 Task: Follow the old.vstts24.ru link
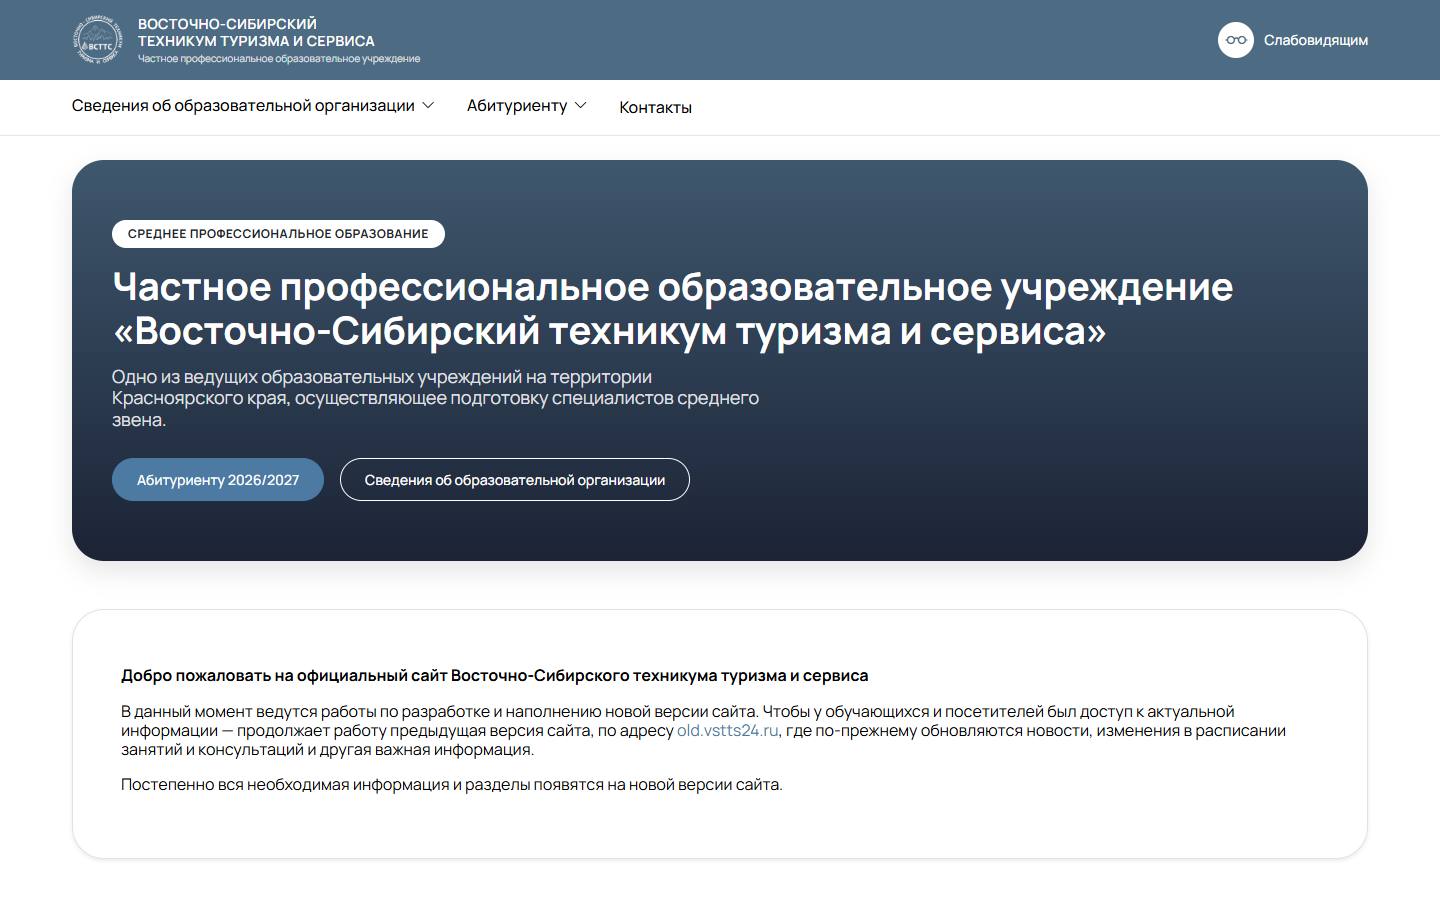pyautogui.click(x=727, y=730)
